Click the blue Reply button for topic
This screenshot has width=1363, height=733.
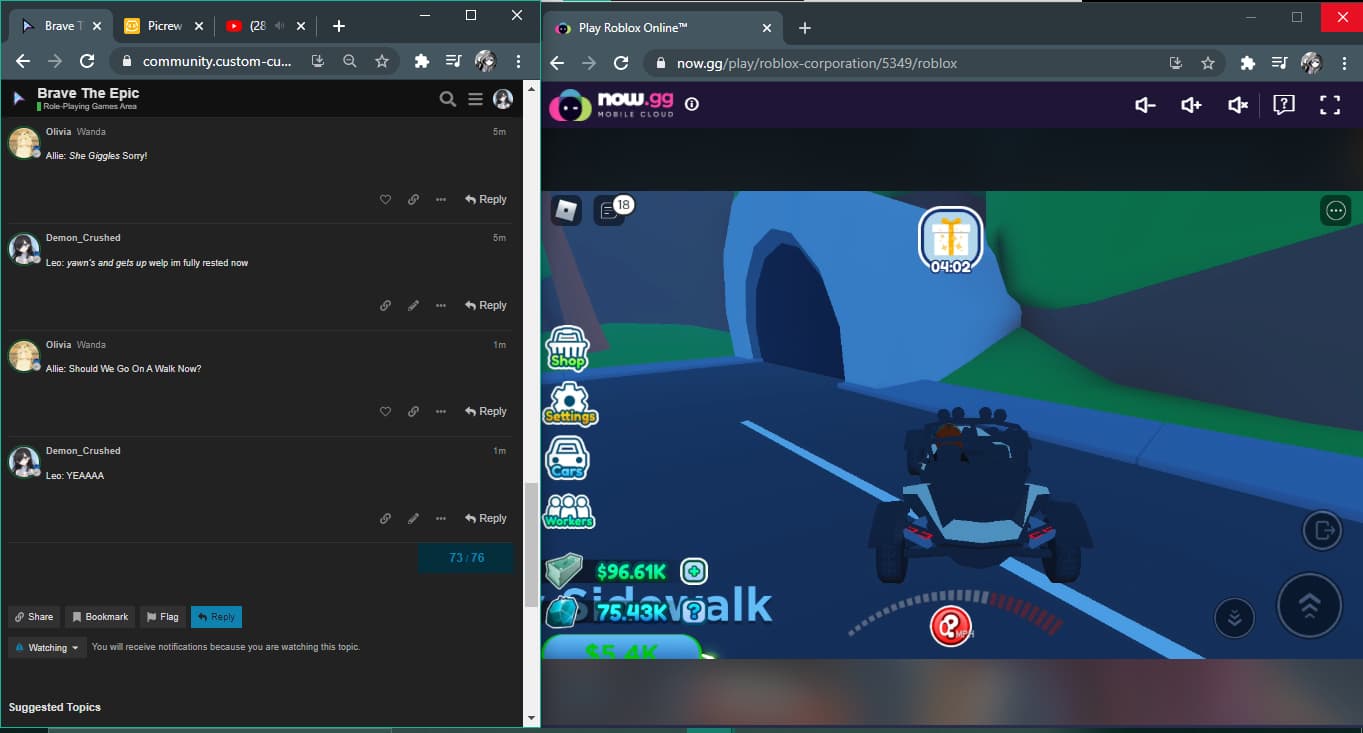216,617
